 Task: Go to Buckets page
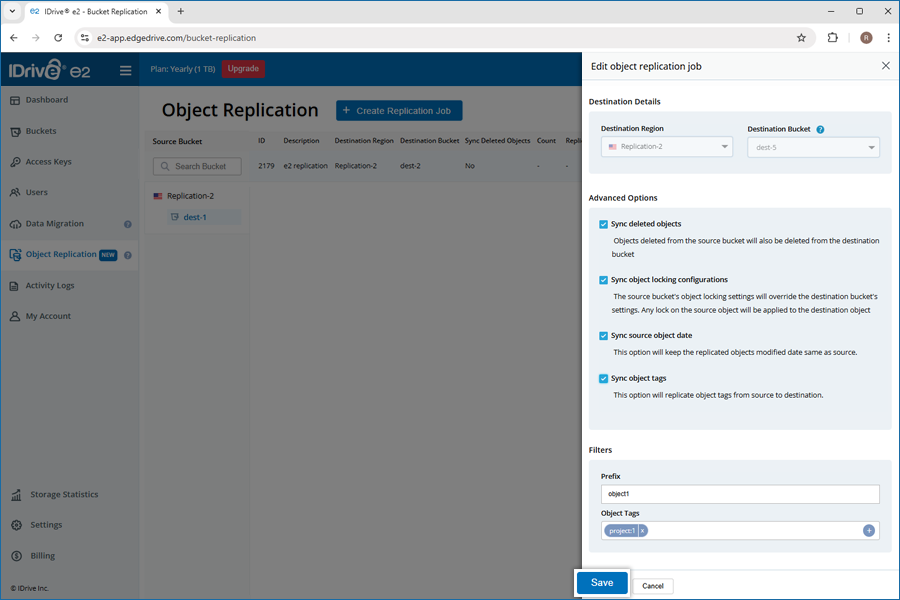pos(41,131)
